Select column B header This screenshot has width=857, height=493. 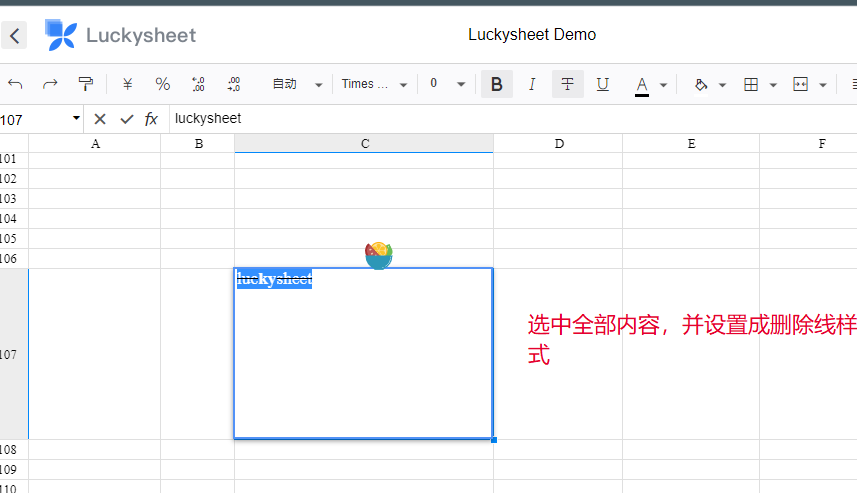click(198, 144)
